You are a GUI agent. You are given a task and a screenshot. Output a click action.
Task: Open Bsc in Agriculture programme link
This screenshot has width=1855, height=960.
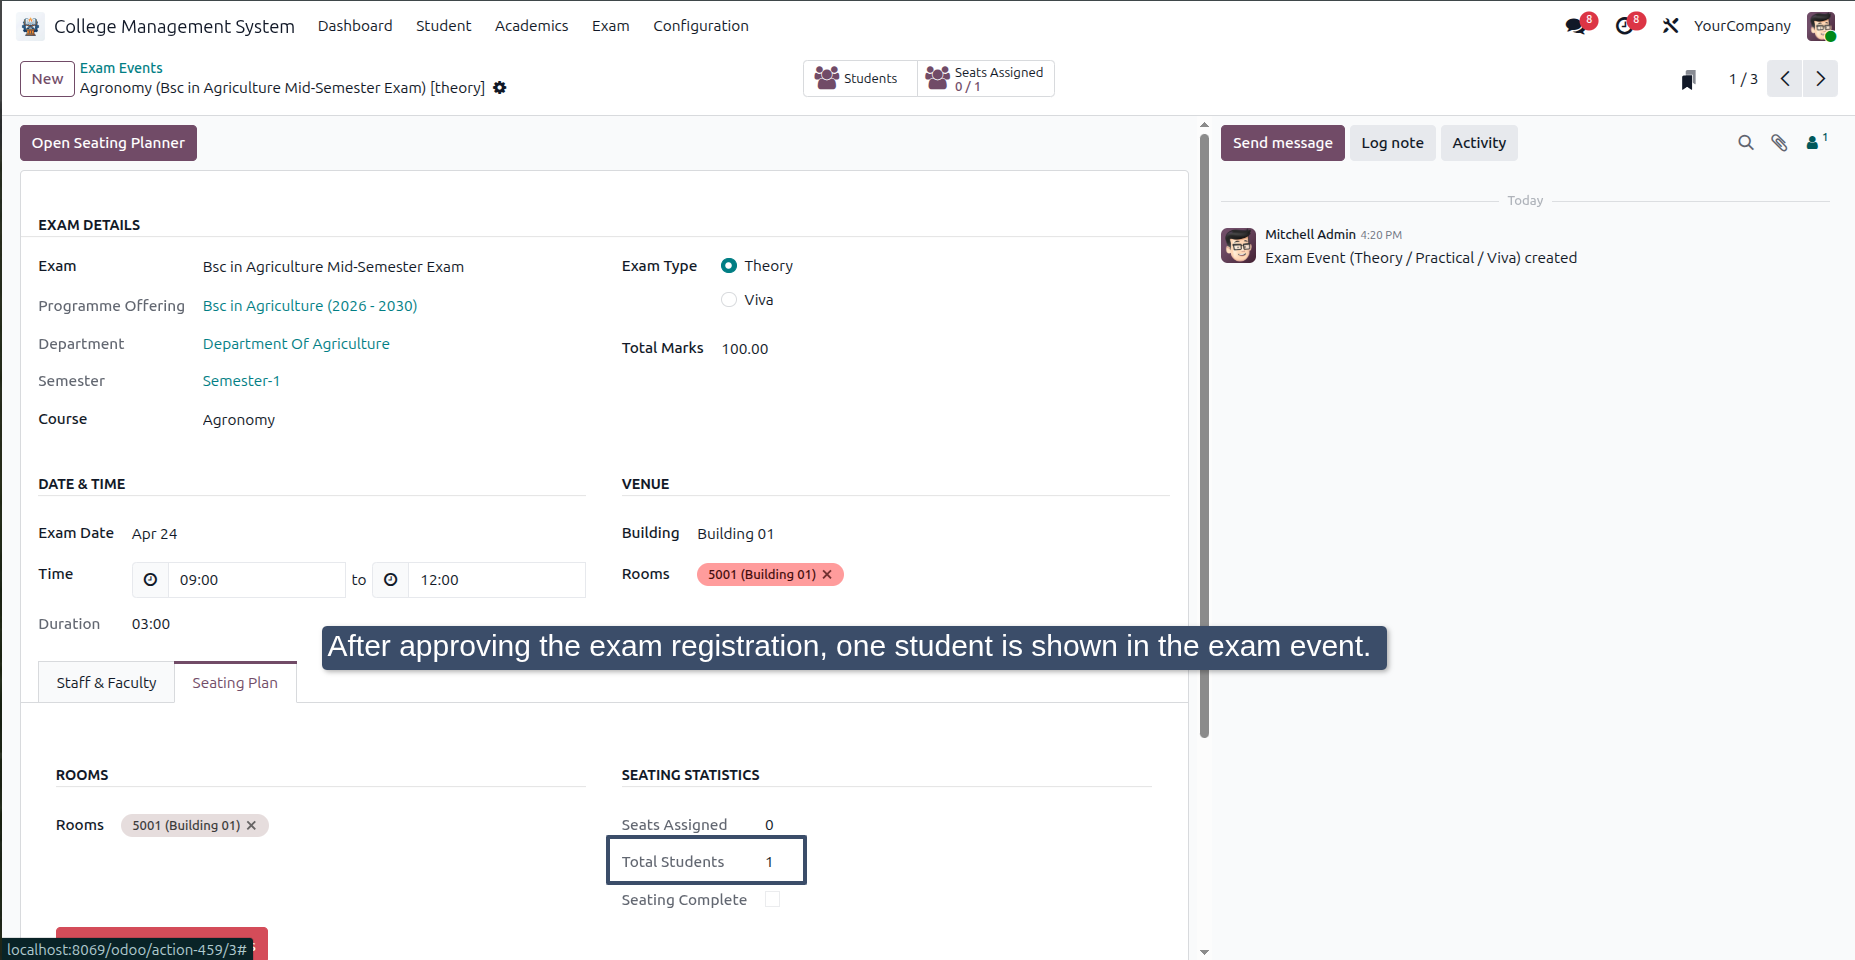(x=310, y=306)
